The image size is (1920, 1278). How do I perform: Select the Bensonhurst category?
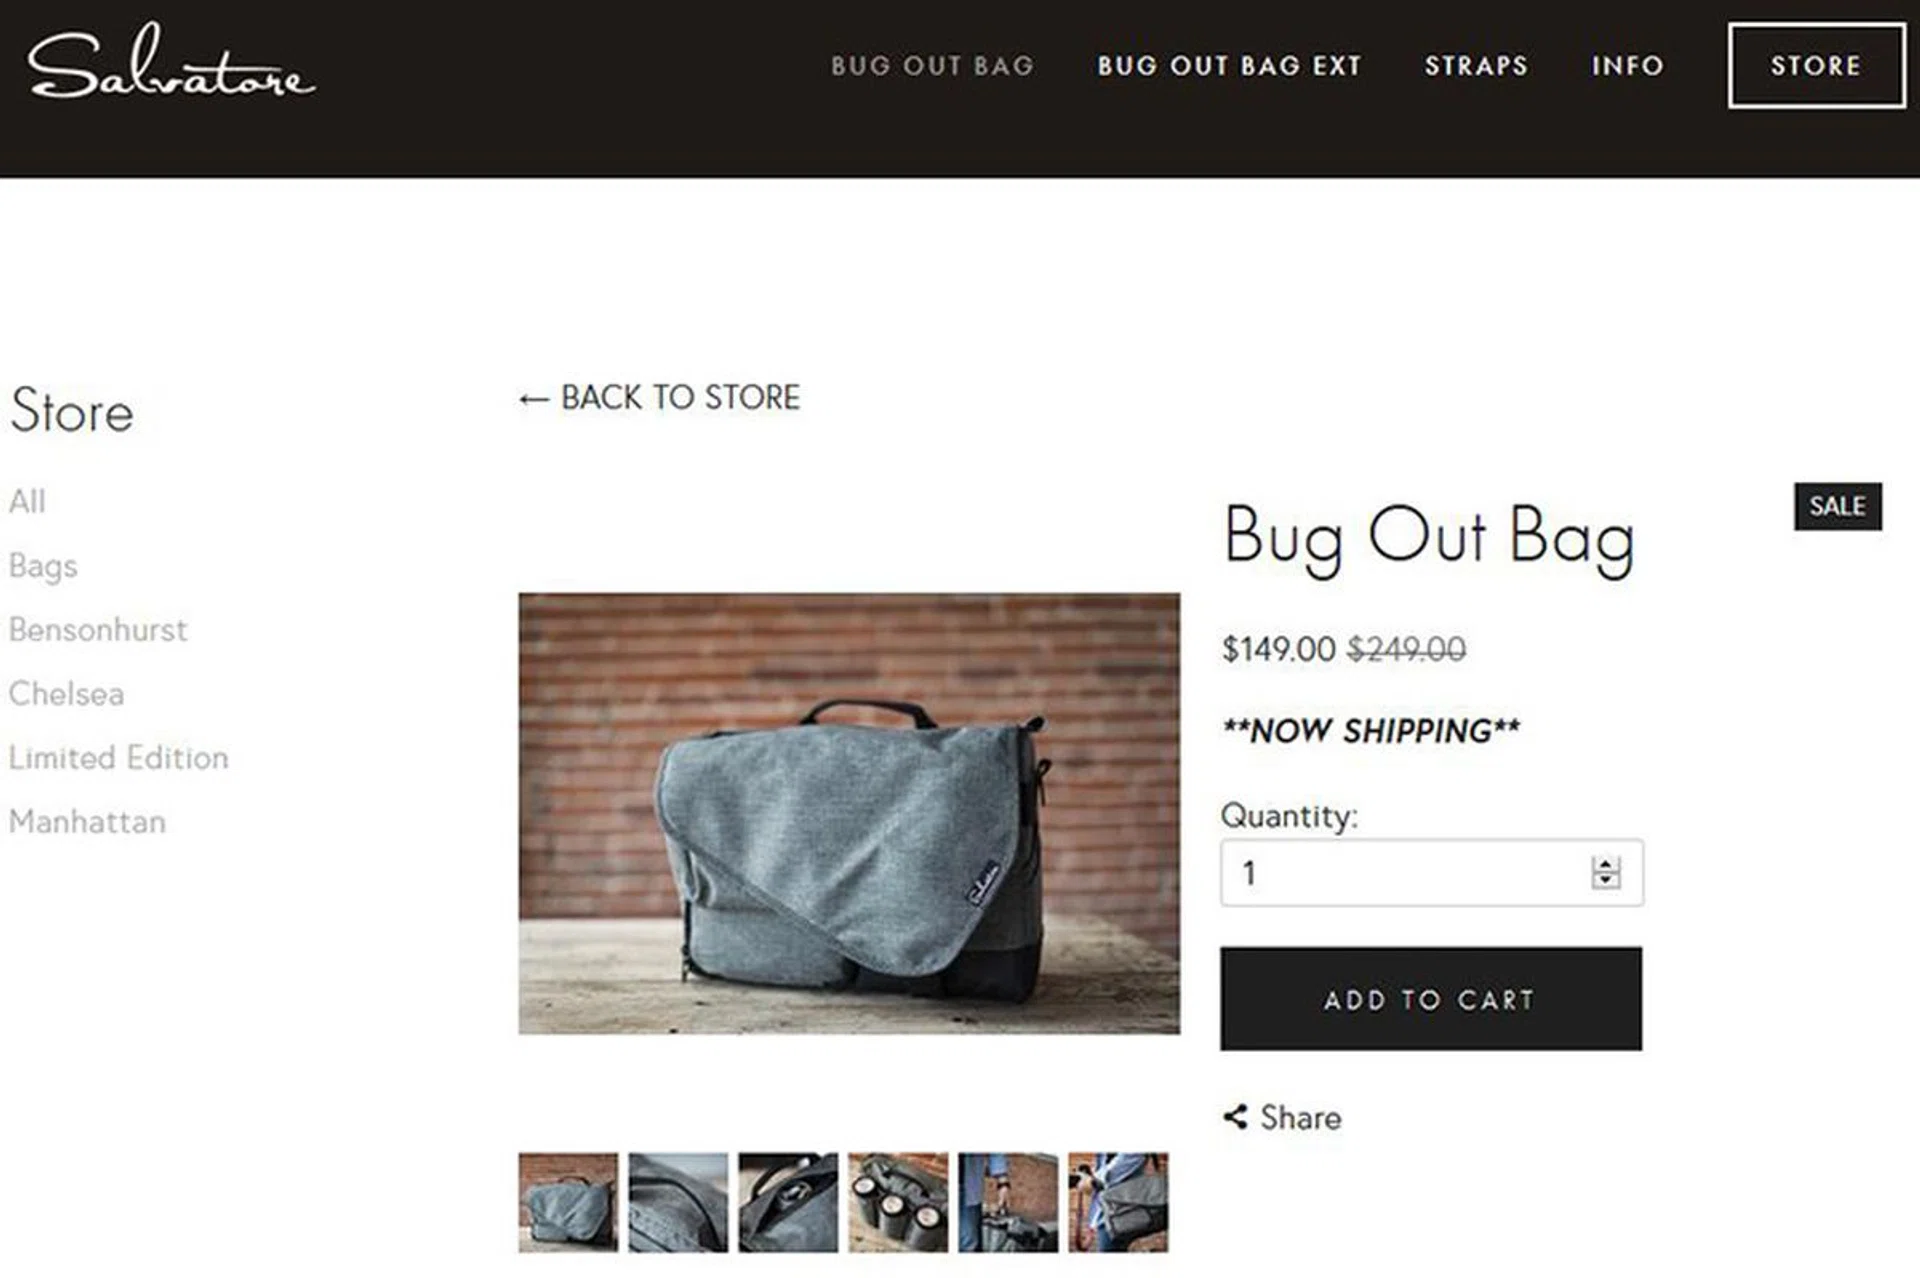click(98, 630)
